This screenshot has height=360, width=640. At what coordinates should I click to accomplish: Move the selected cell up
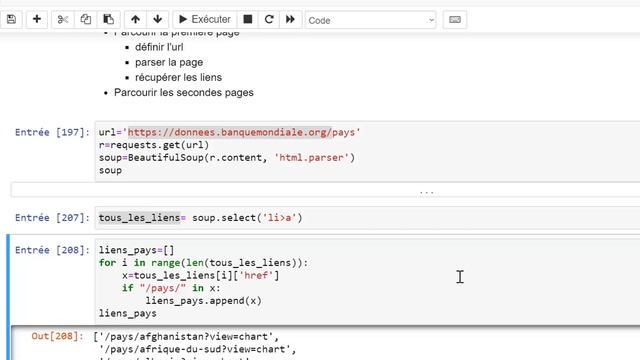[136, 19]
